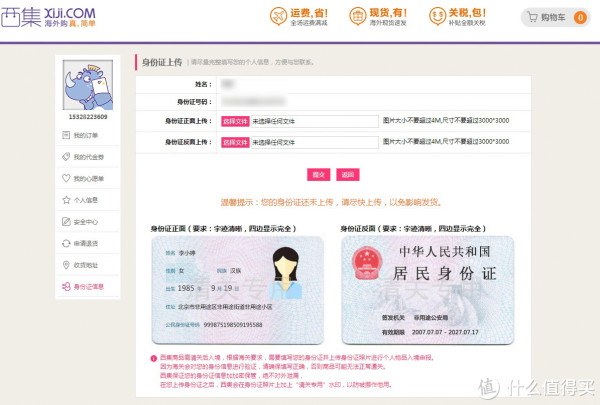Click the star icon for 个人信息

tap(66, 200)
